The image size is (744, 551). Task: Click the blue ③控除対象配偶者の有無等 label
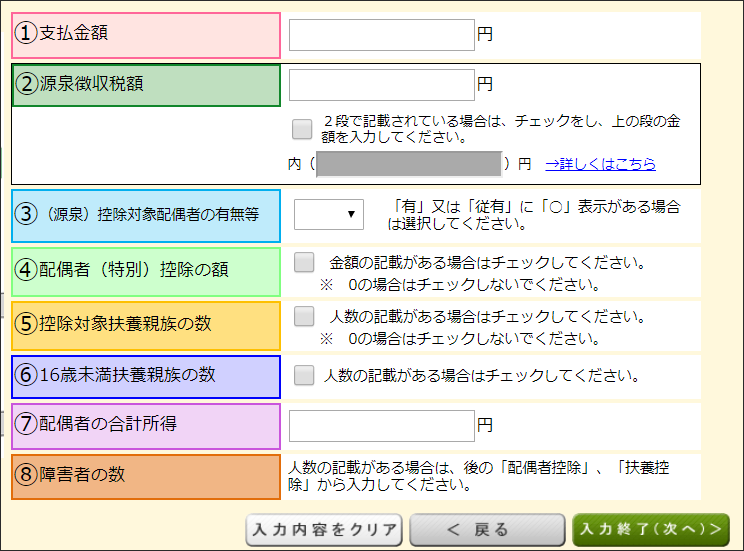coord(146,215)
